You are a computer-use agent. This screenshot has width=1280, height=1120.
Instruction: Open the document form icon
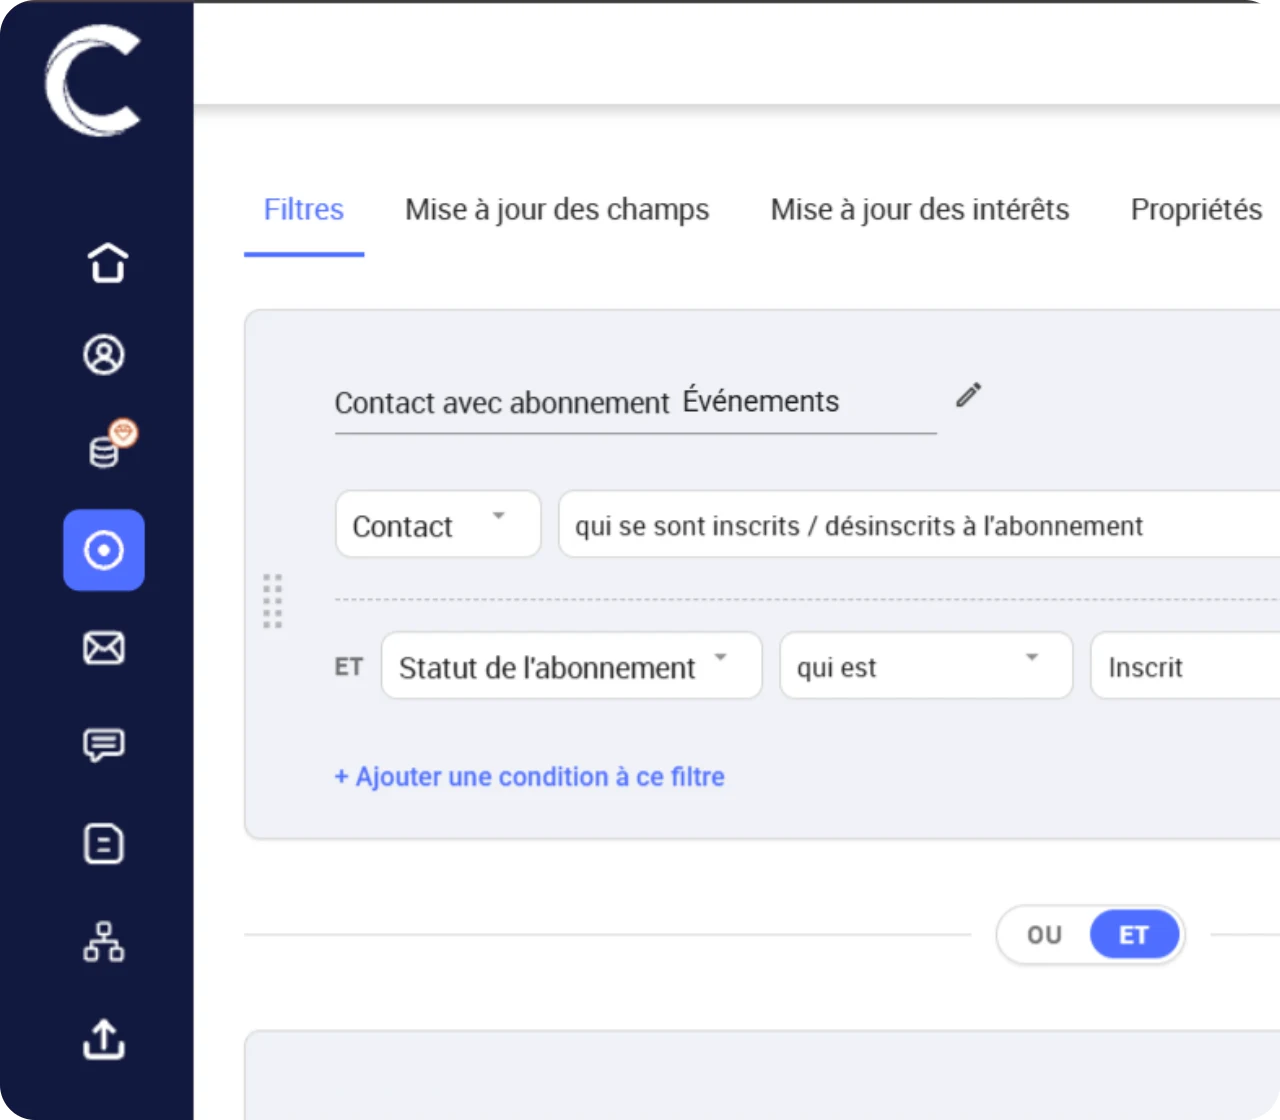pos(104,844)
